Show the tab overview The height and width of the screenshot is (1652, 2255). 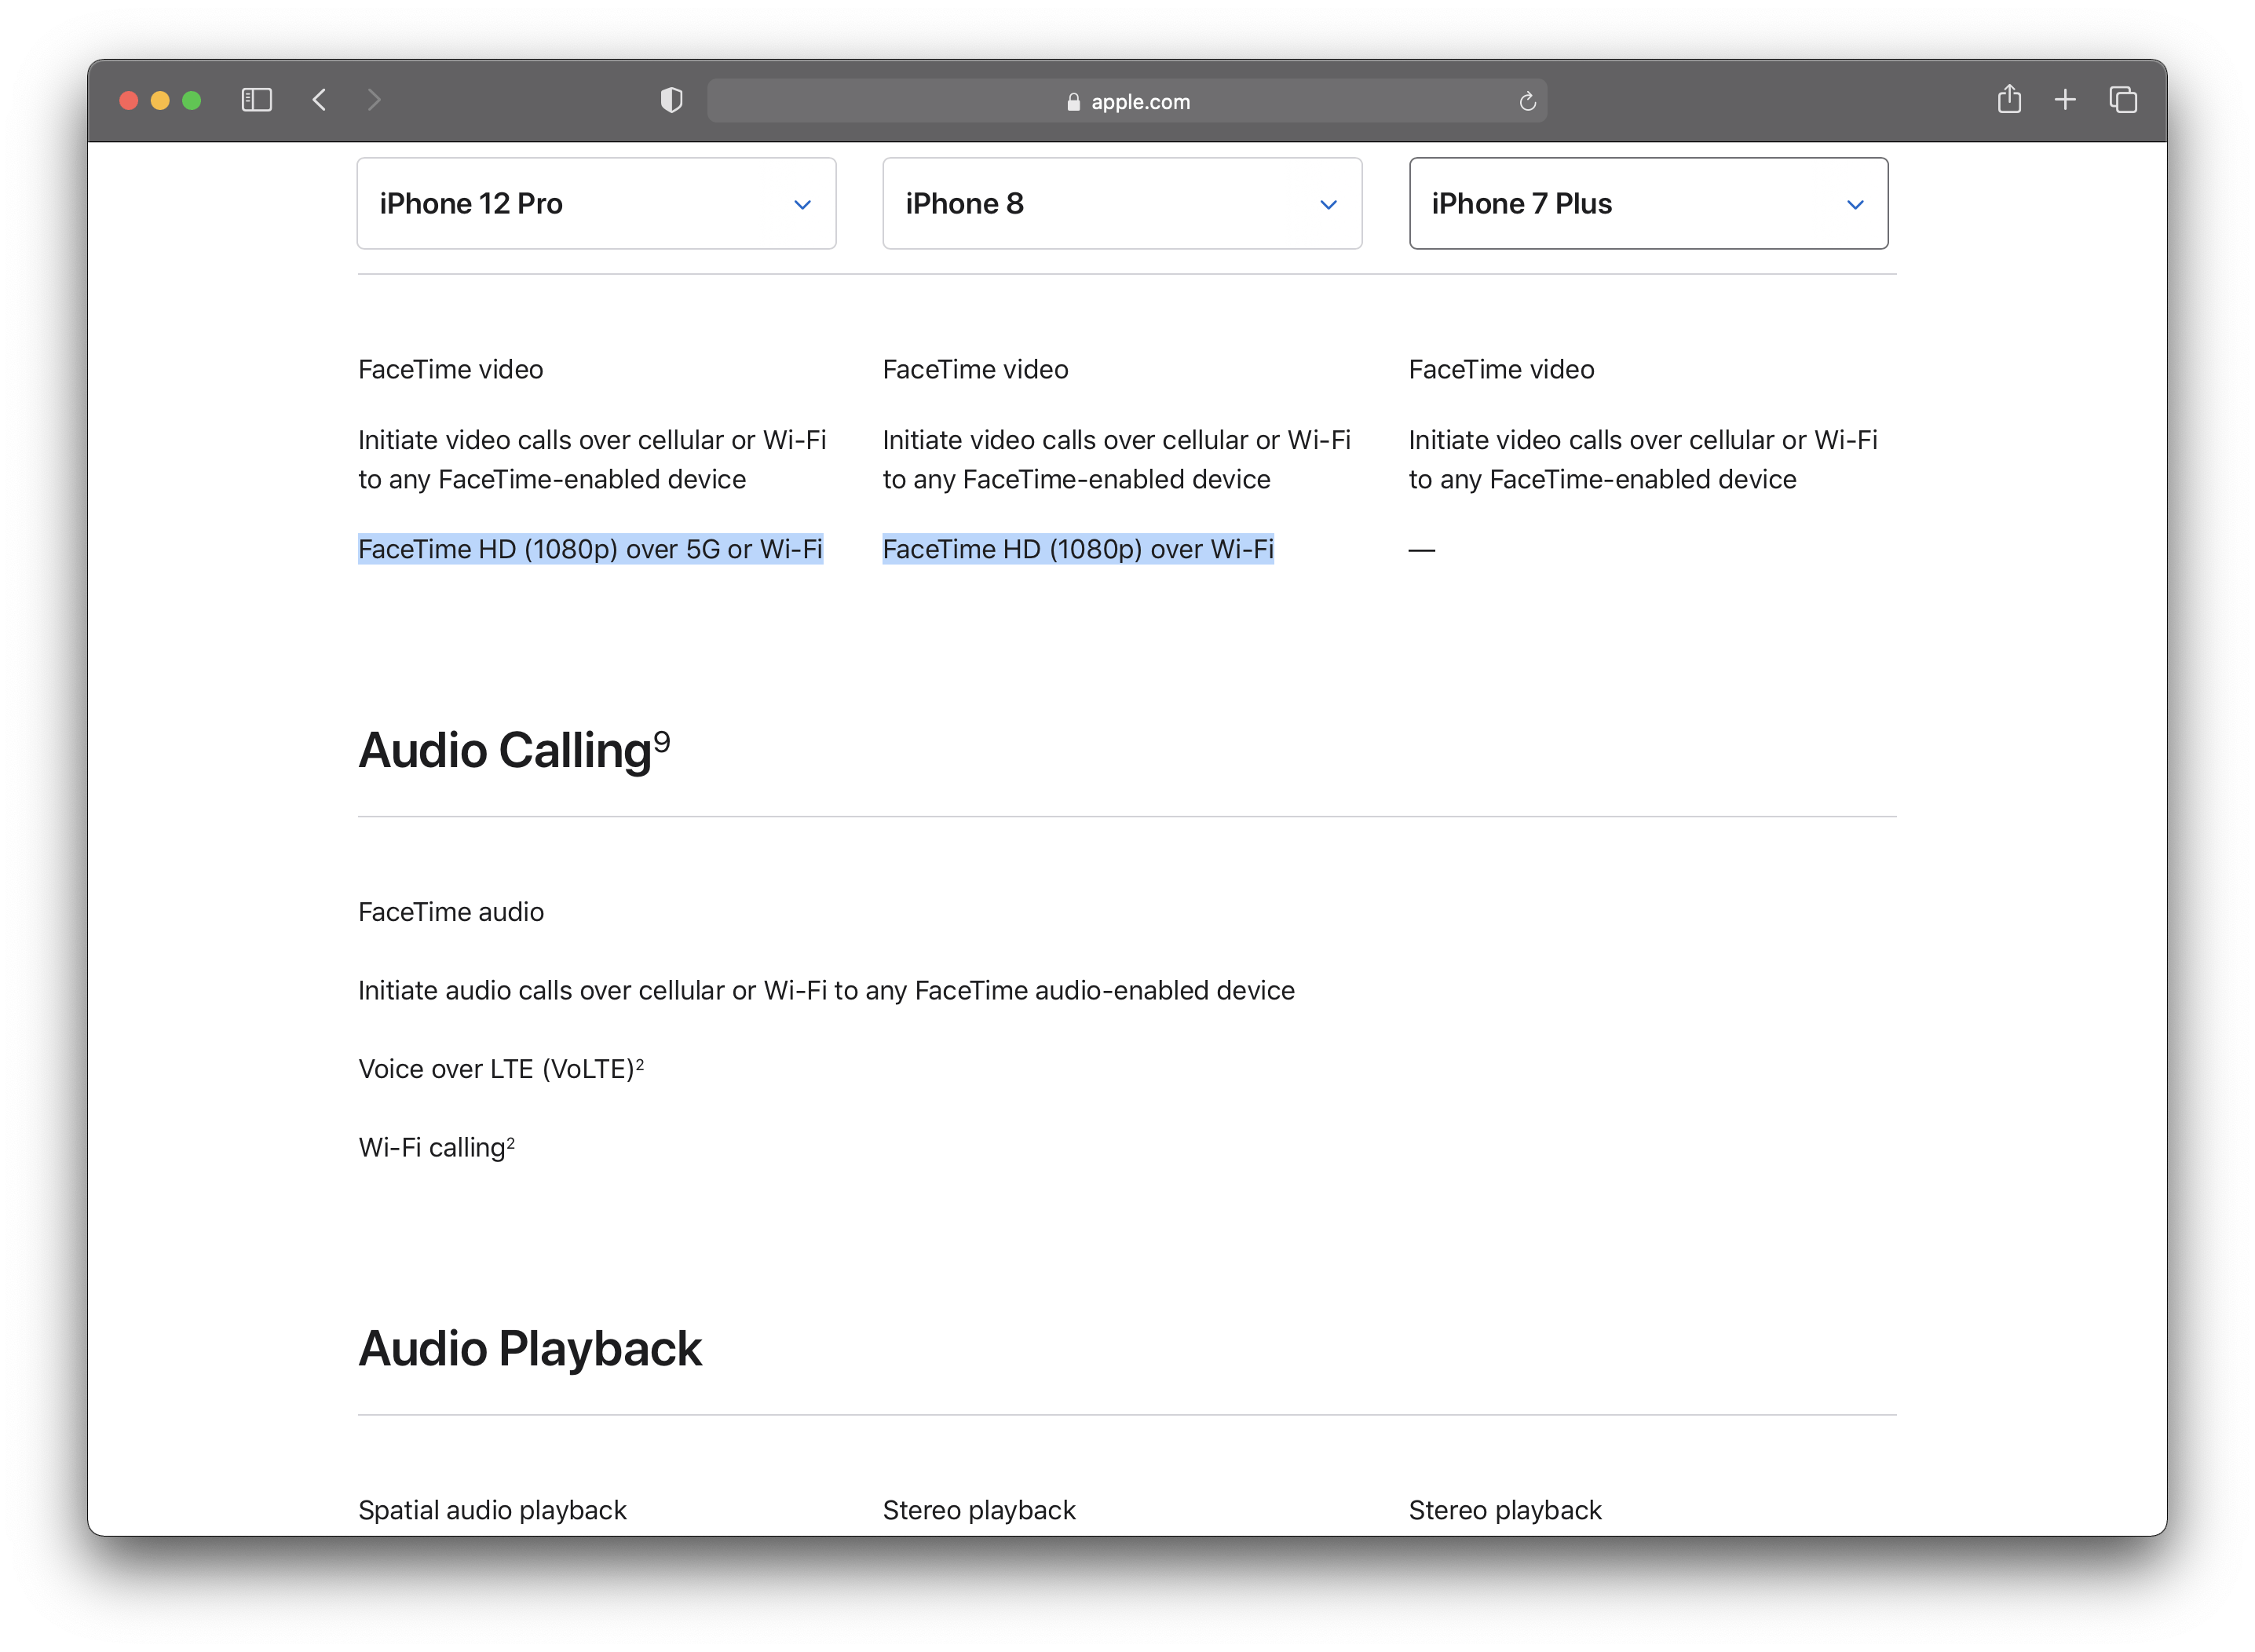2123,100
